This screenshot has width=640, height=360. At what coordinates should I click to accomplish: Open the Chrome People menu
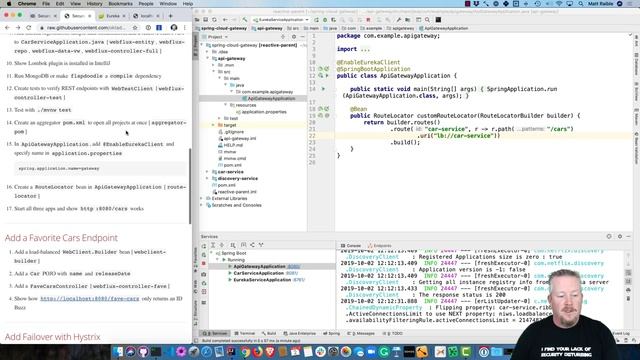(x=146, y=4)
